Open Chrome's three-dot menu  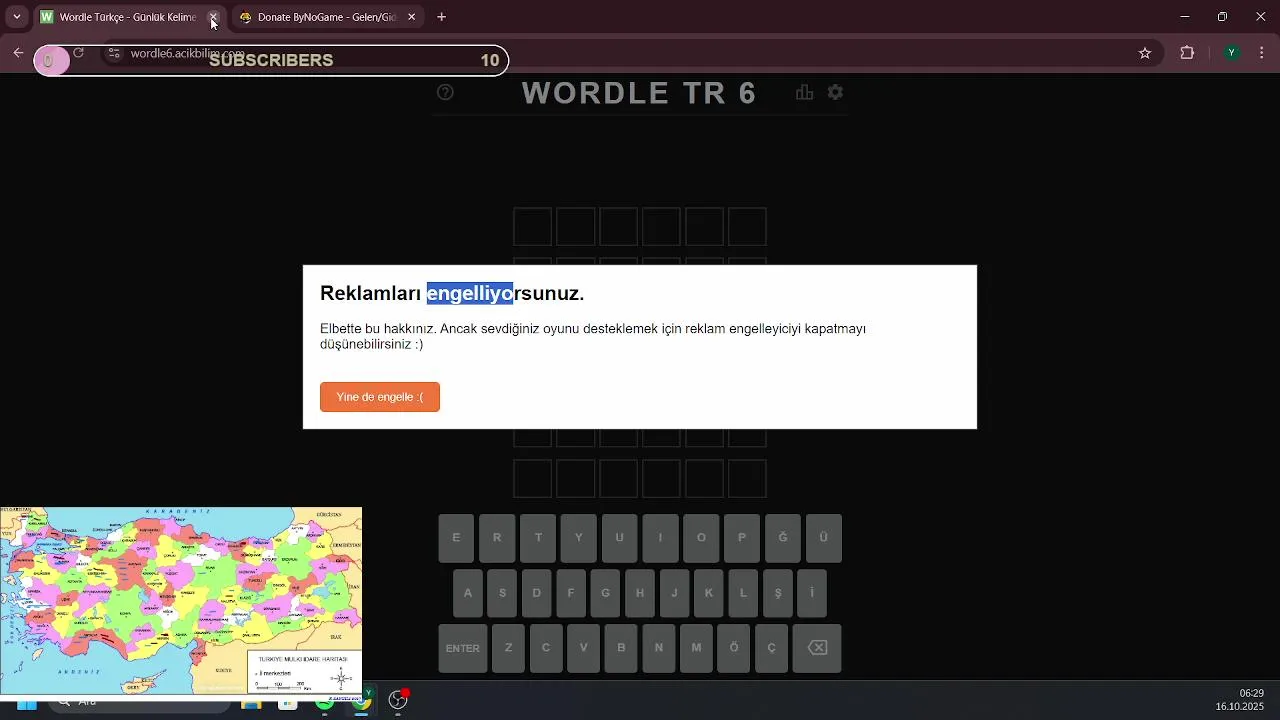pyautogui.click(x=1262, y=53)
